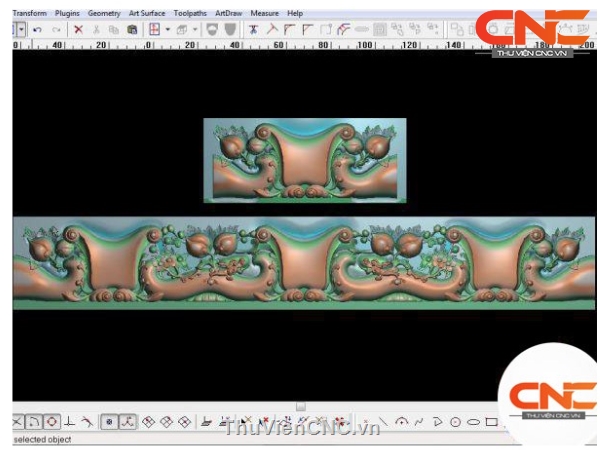Open the combo box arrow at toolbar's left edge
The height and width of the screenshot is (450, 600).
tap(21, 30)
